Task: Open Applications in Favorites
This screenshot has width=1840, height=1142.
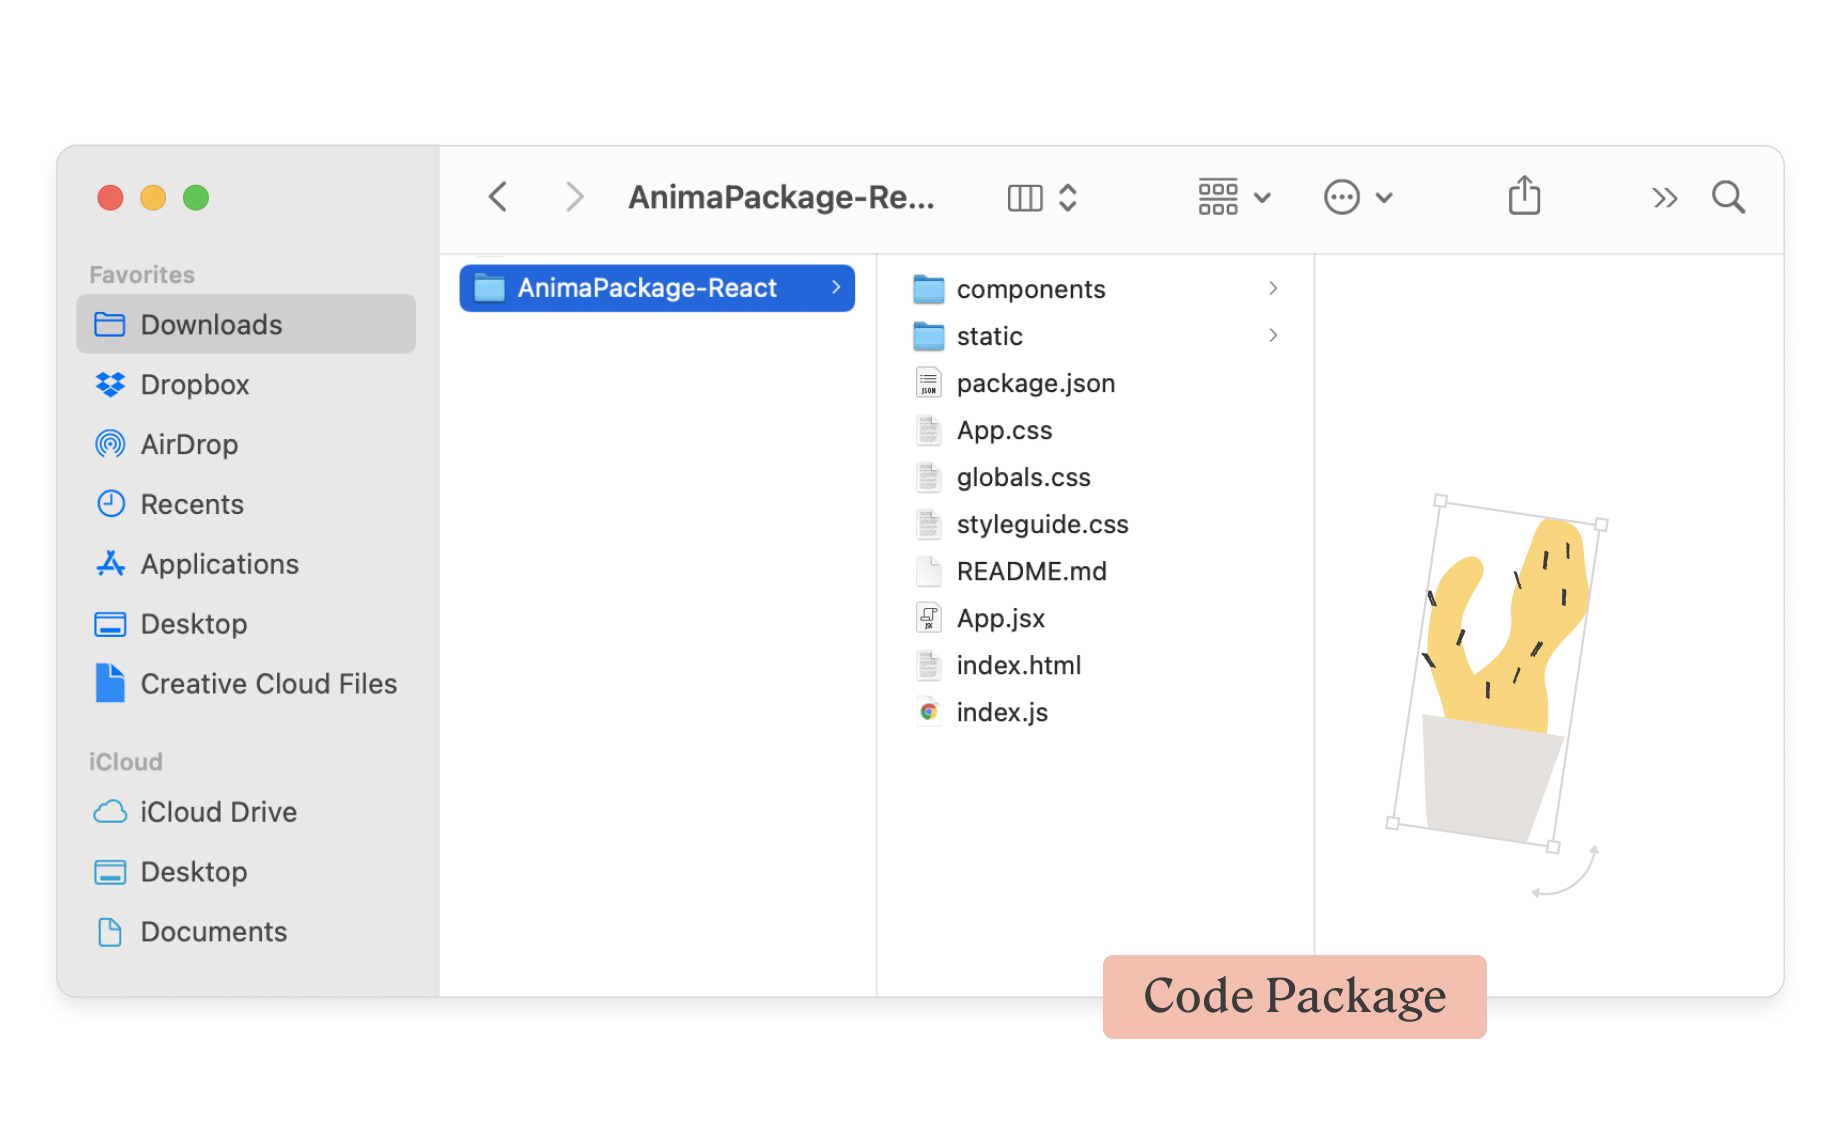Action: pyautogui.click(x=219, y=565)
